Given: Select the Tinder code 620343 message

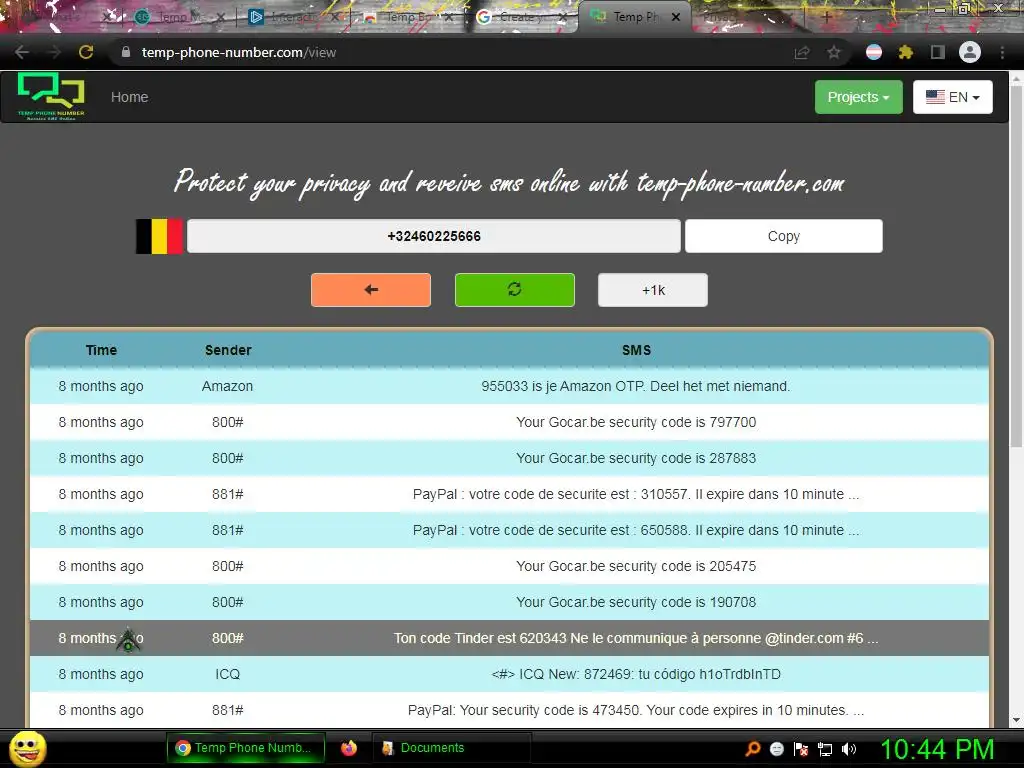Looking at the screenshot, I should coord(509,638).
